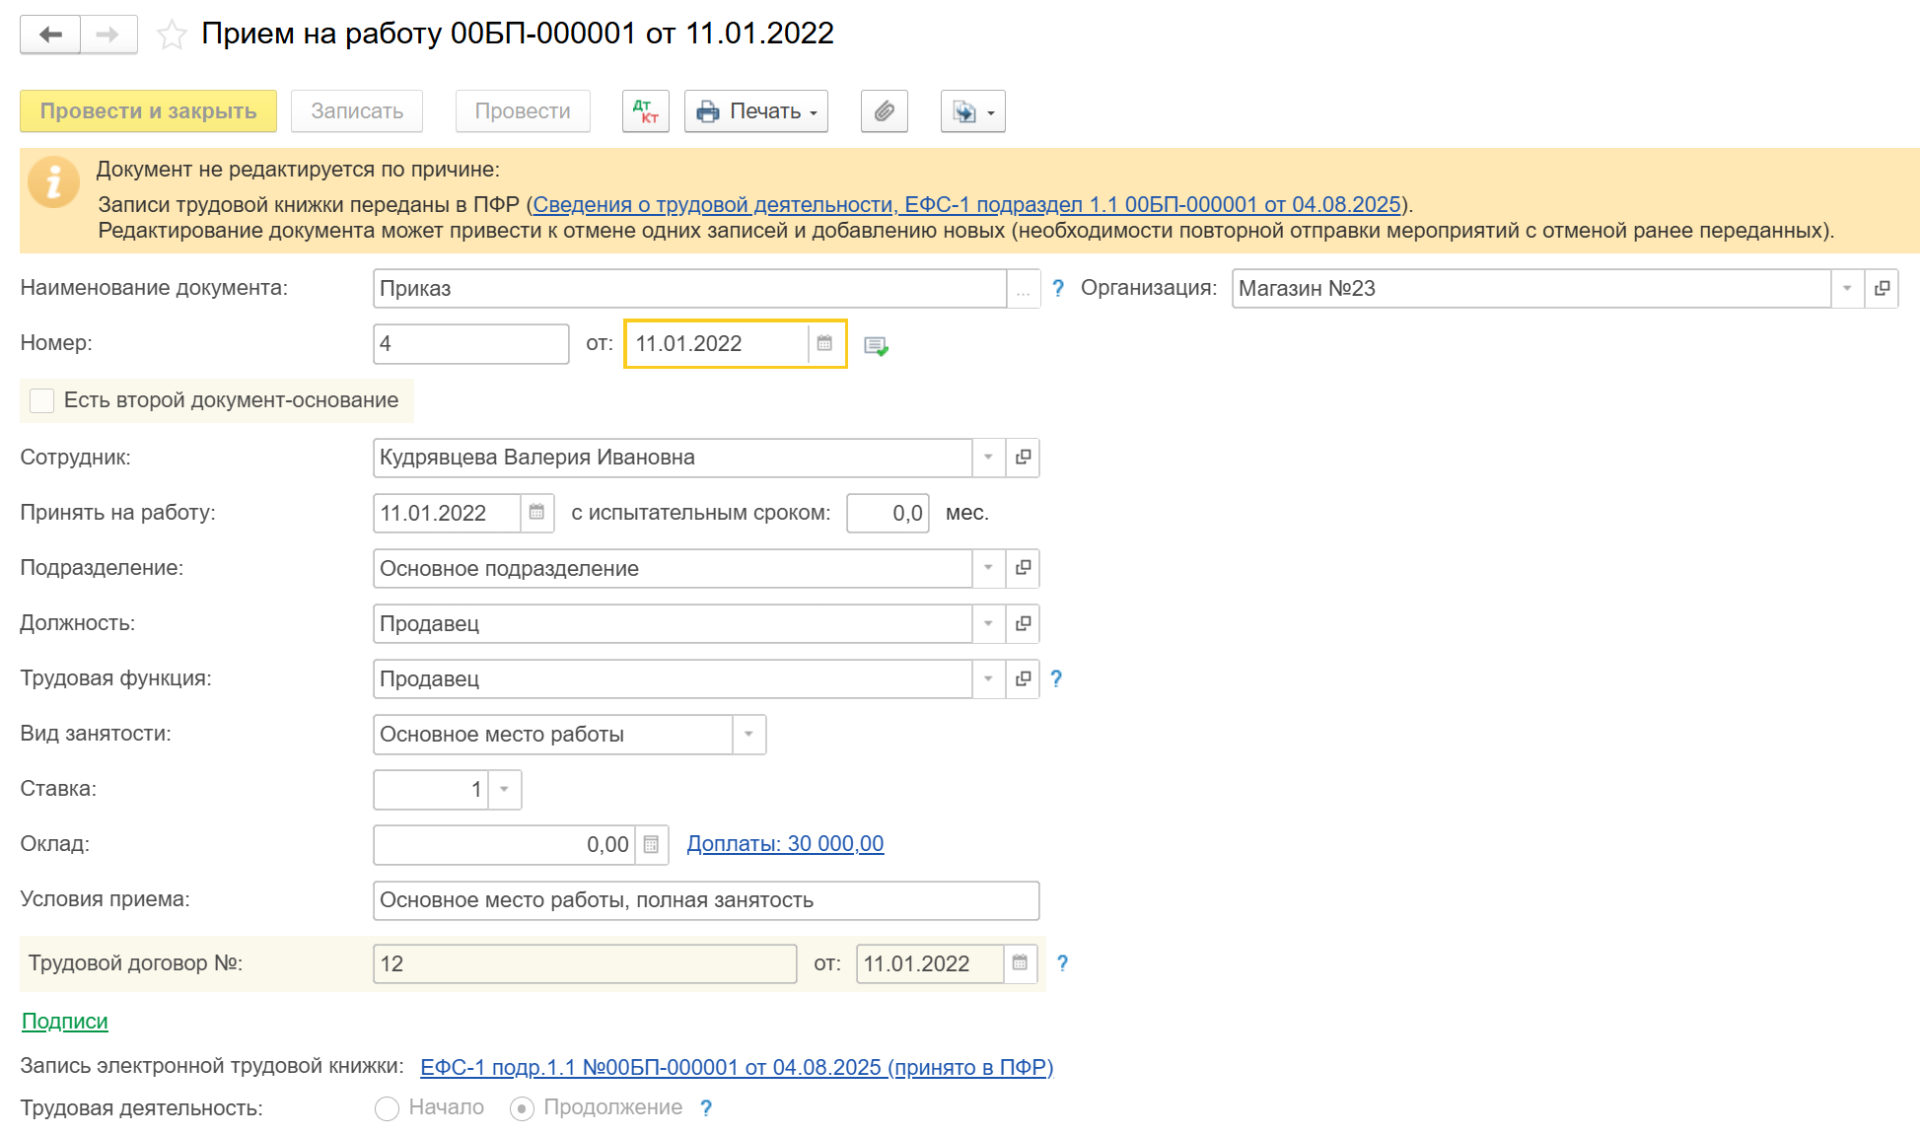
Task: Open the Доплаты: 30 000,00 link
Action: (785, 844)
